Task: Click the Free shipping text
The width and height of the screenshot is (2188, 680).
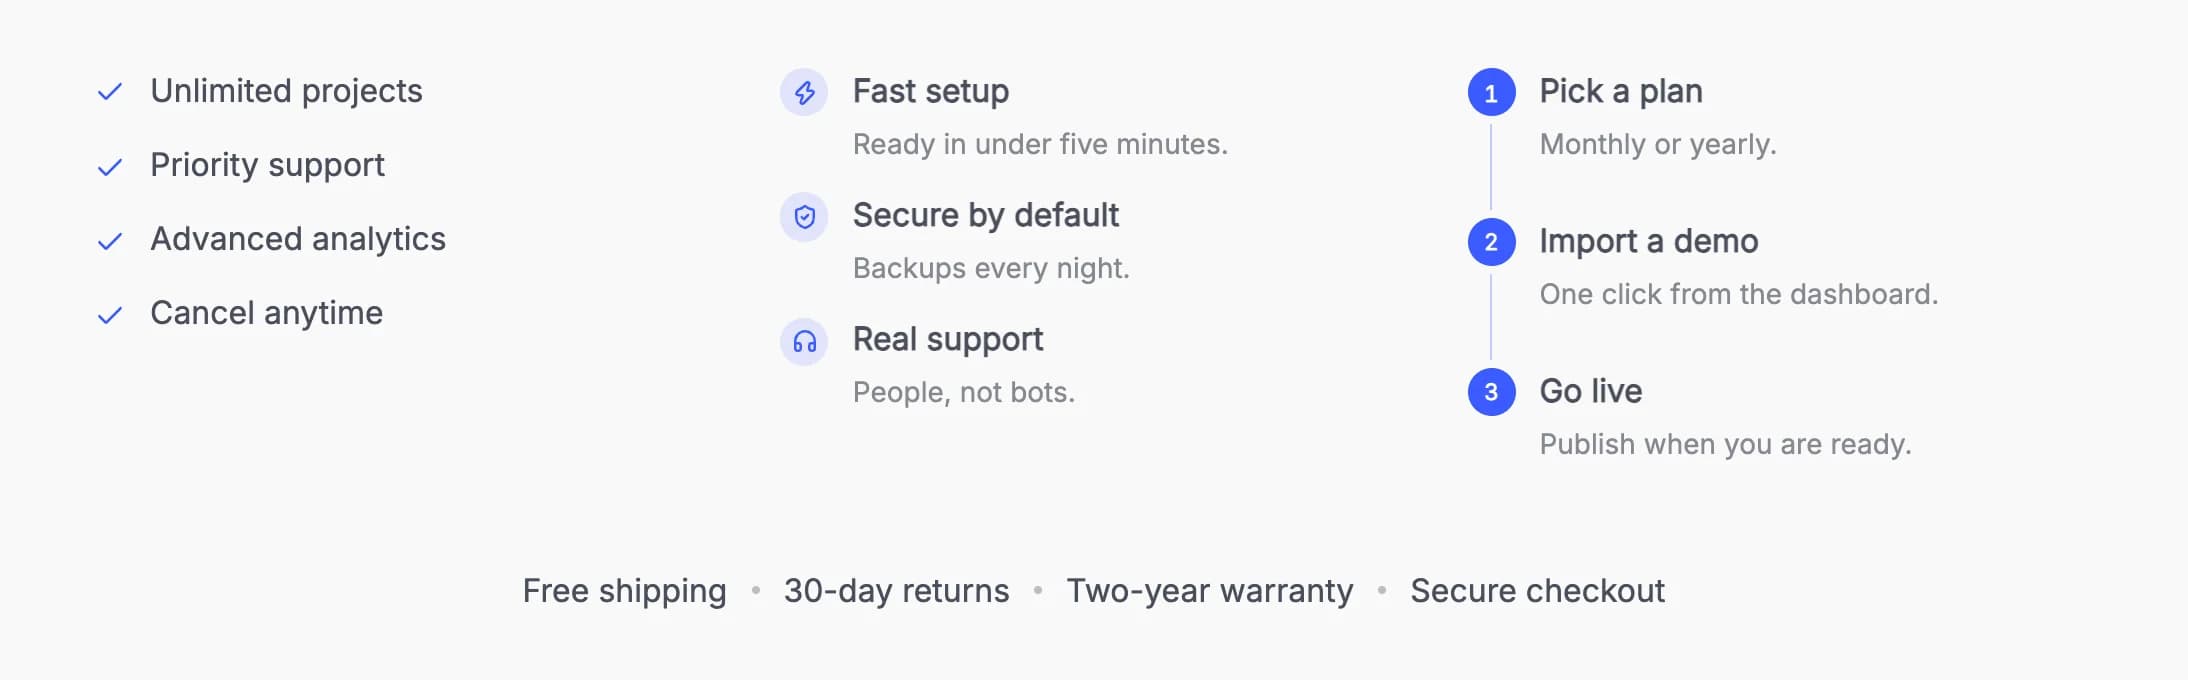Action: coord(624,591)
